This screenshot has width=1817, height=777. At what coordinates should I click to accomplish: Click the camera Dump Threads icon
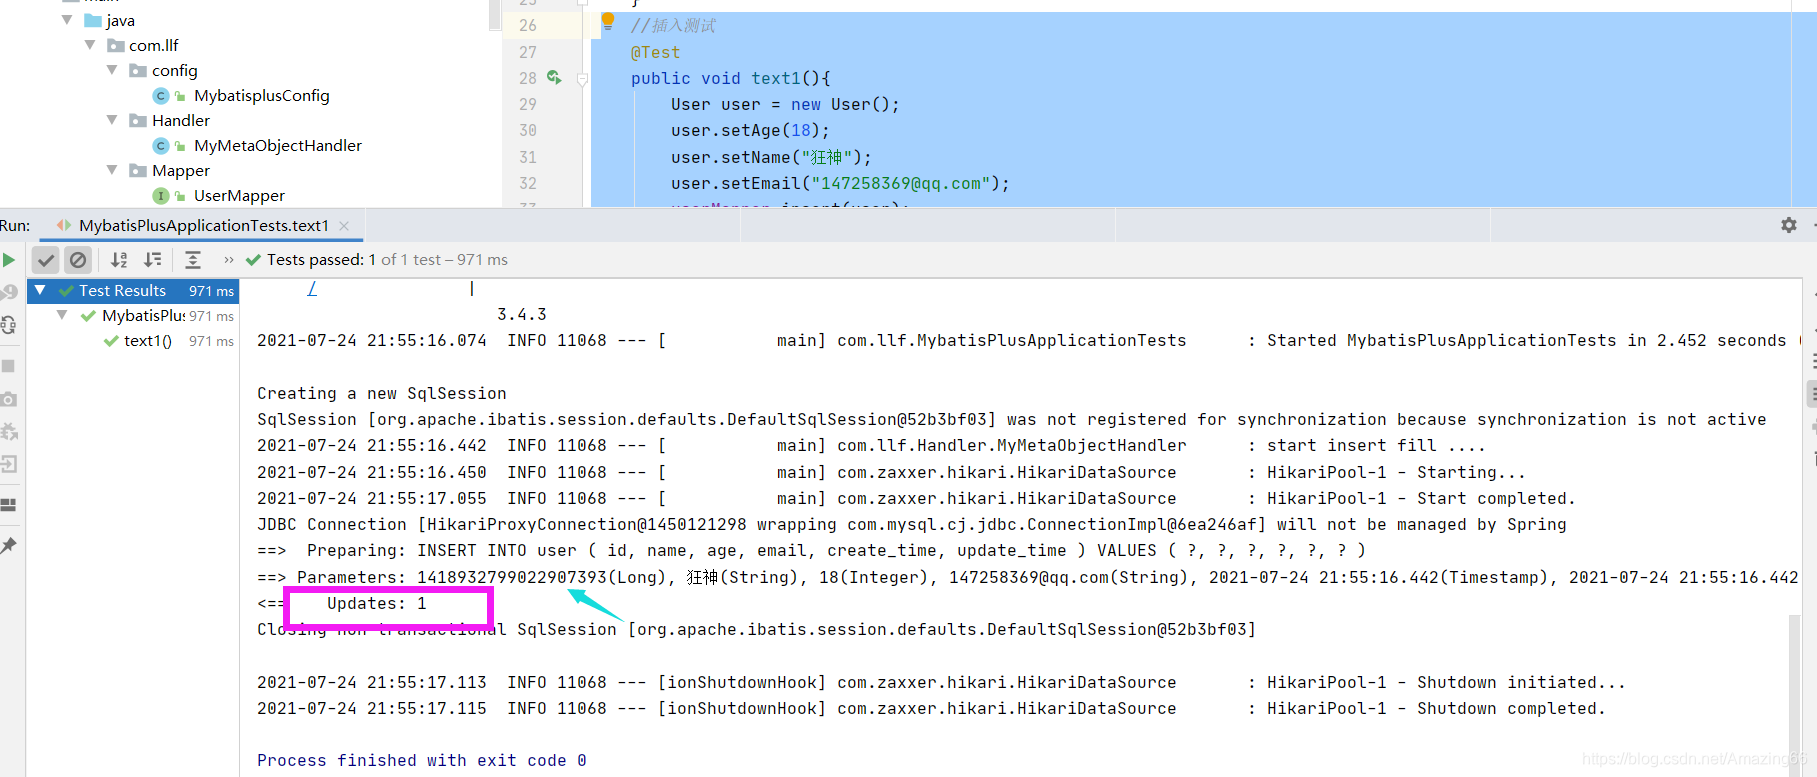coord(9,399)
